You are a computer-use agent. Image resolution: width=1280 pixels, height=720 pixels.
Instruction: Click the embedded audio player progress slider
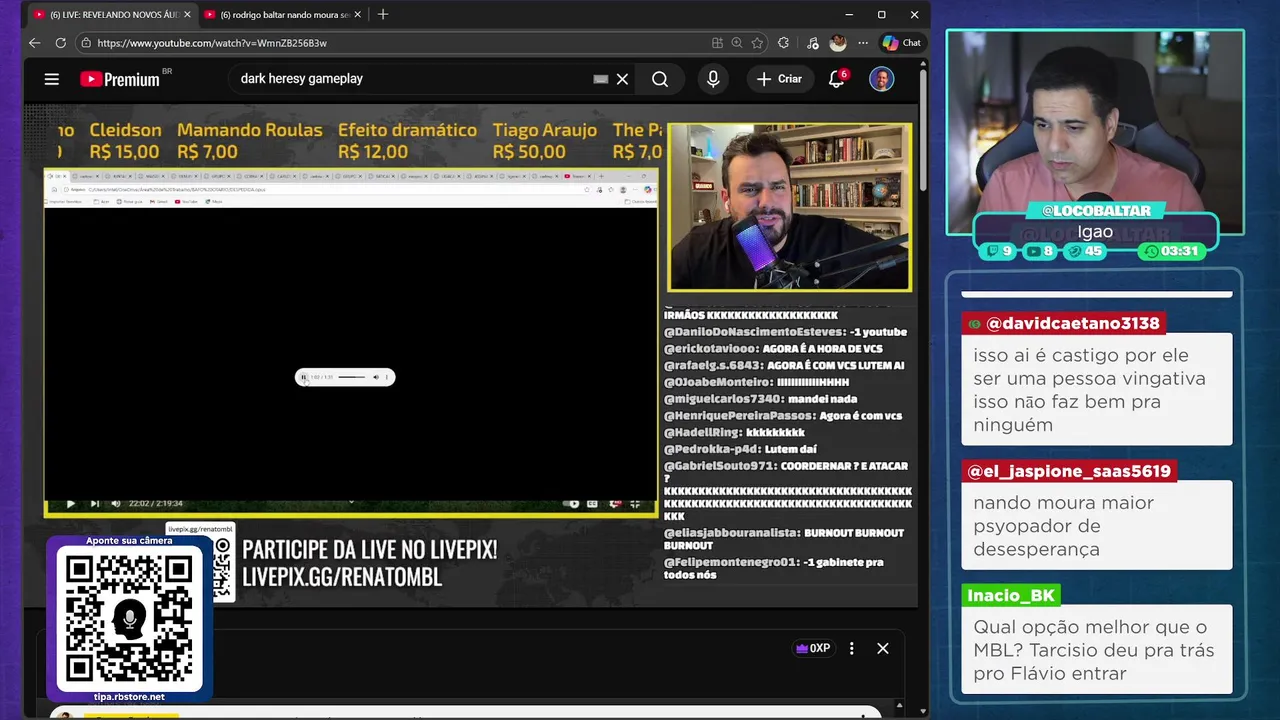pos(352,377)
